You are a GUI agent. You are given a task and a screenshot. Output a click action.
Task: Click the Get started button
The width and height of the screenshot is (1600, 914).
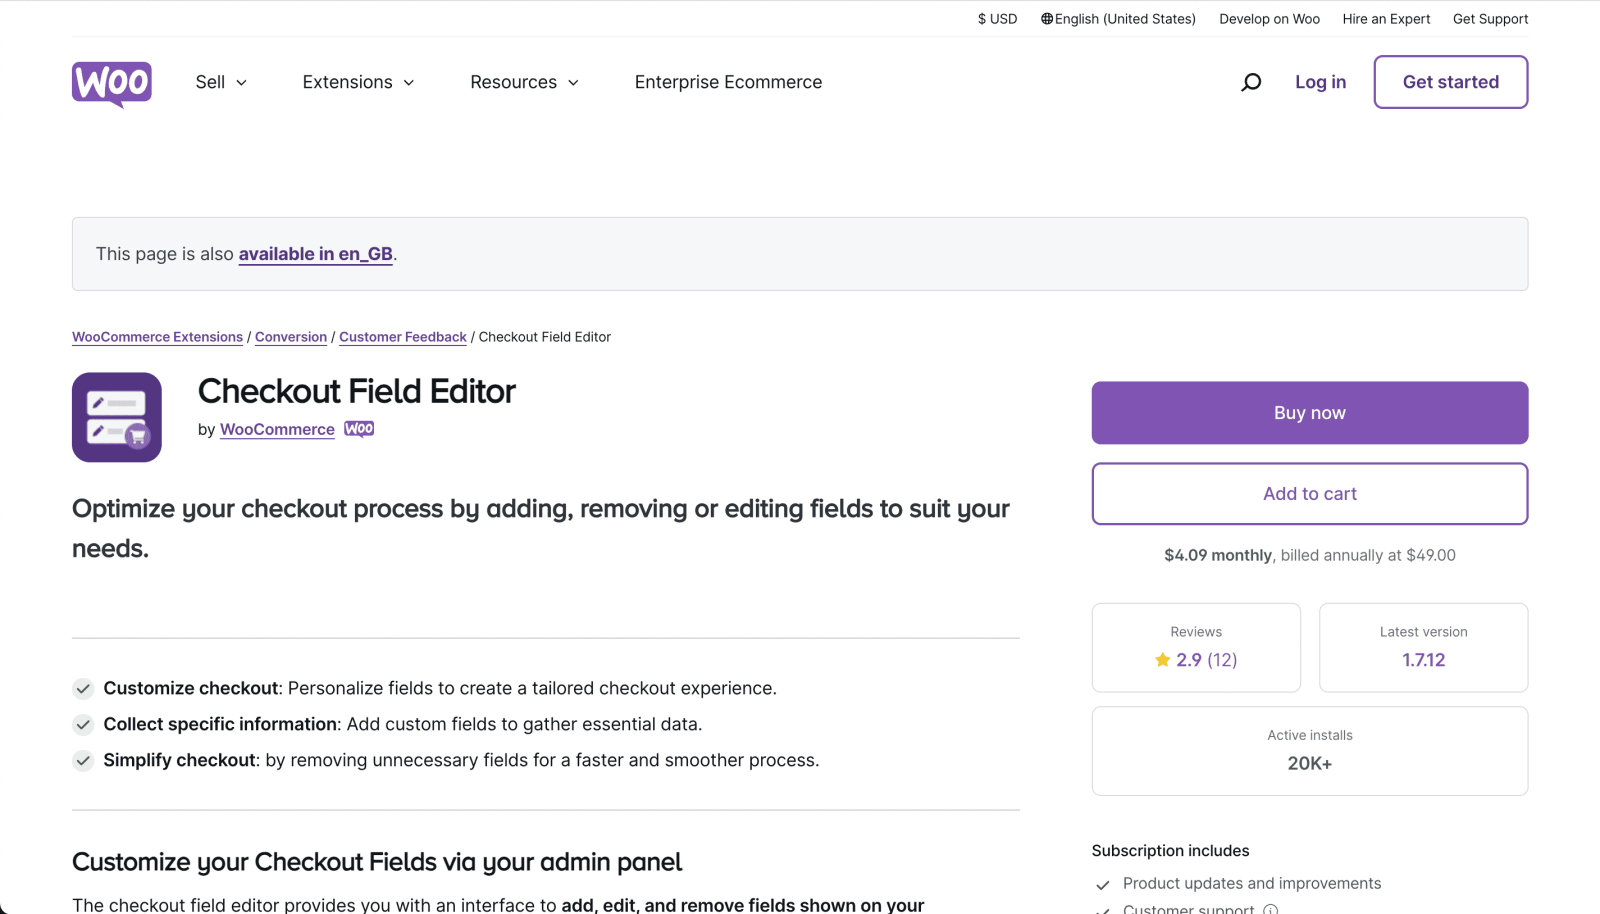(x=1450, y=82)
